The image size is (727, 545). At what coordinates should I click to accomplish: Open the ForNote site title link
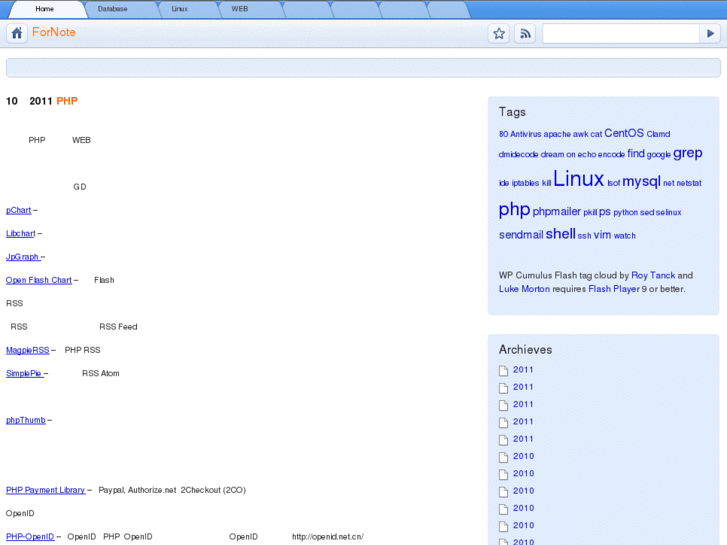click(x=54, y=32)
